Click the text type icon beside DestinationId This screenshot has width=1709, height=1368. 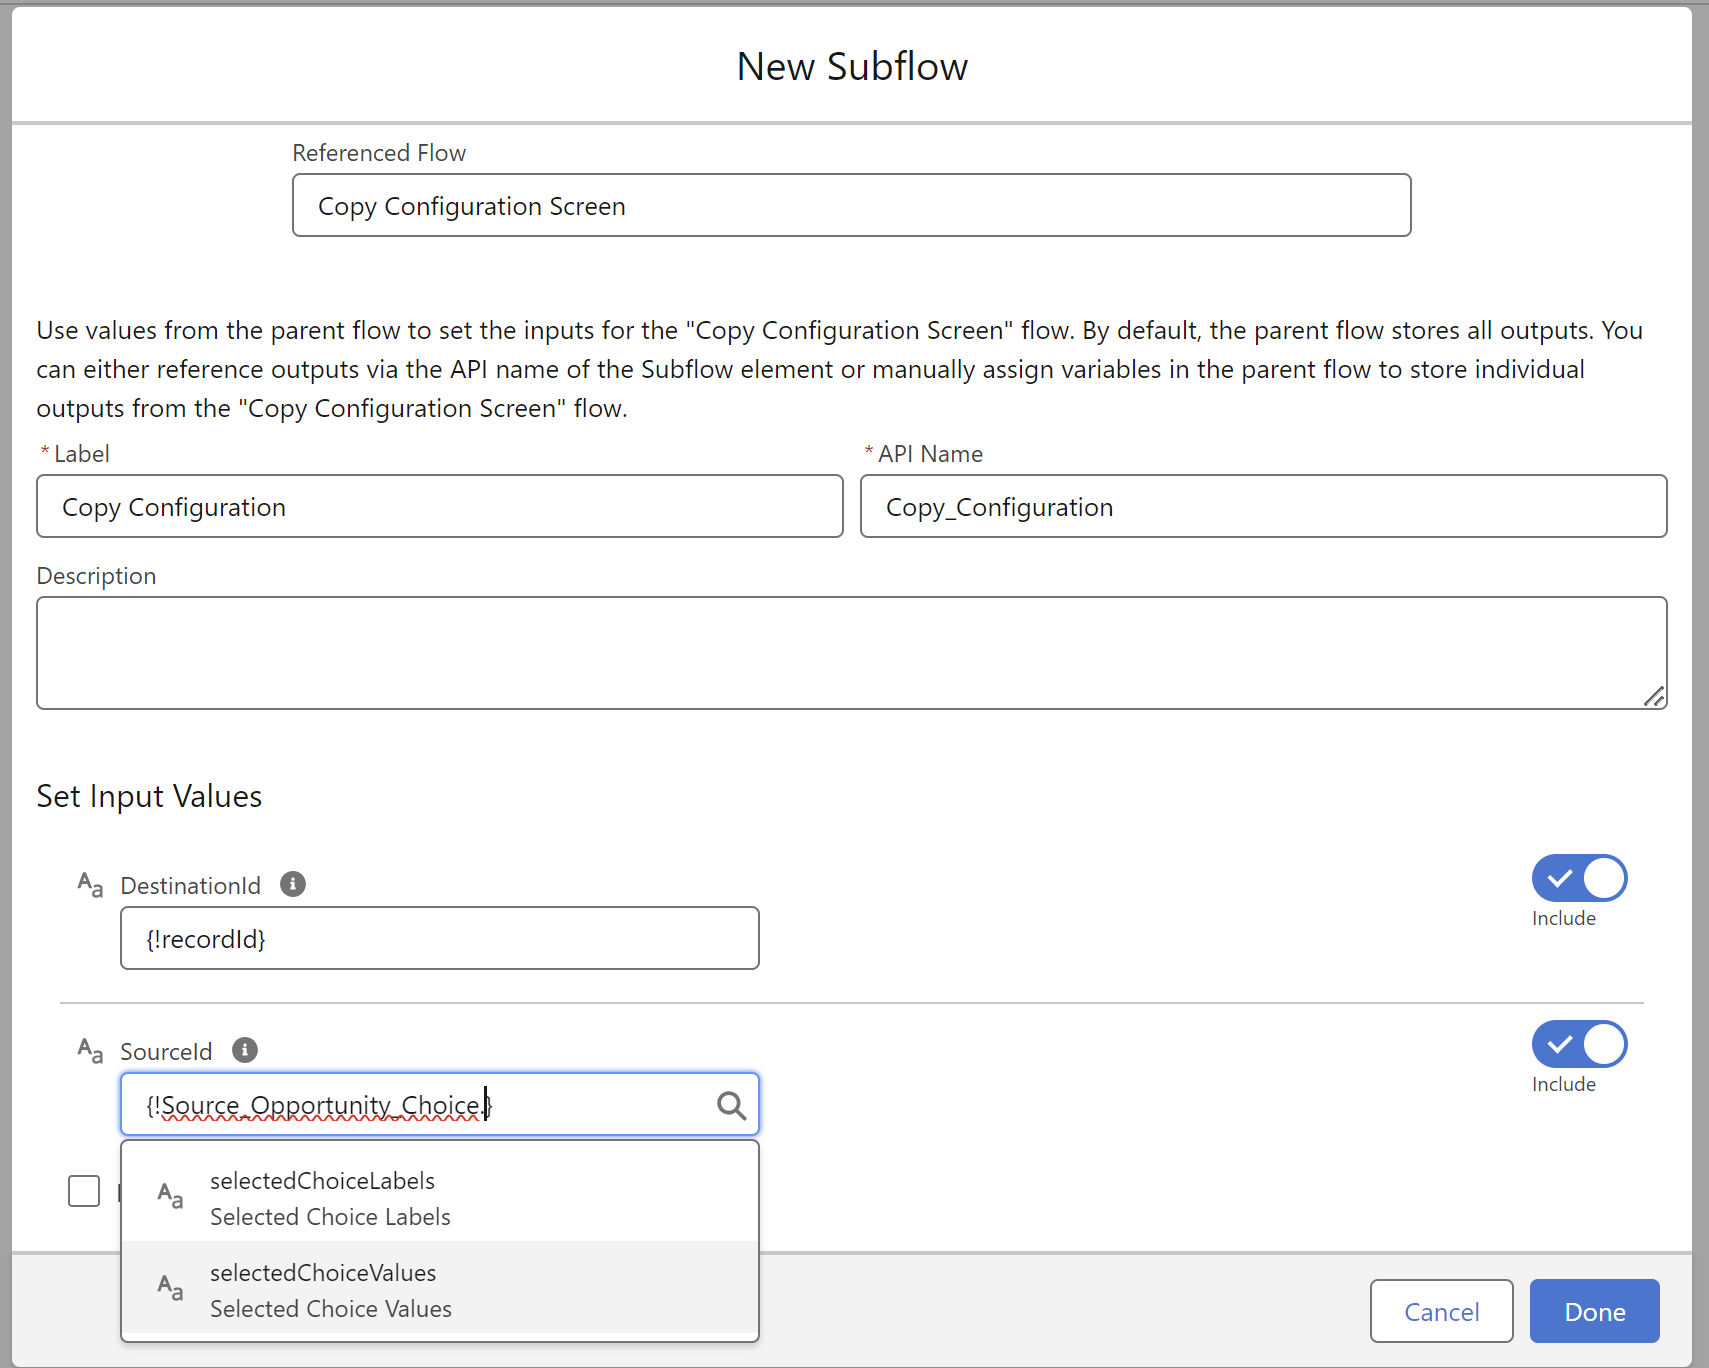tap(90, 885)
